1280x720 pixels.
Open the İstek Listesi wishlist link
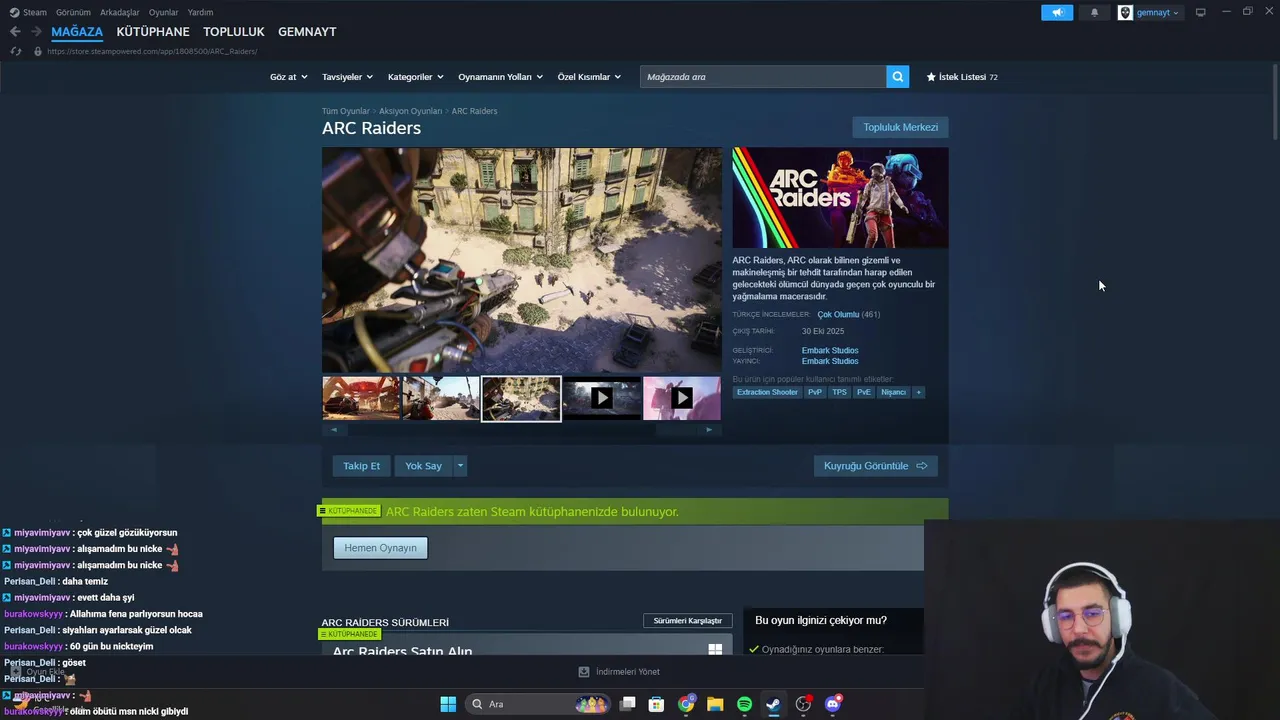(x=962, y=76)
